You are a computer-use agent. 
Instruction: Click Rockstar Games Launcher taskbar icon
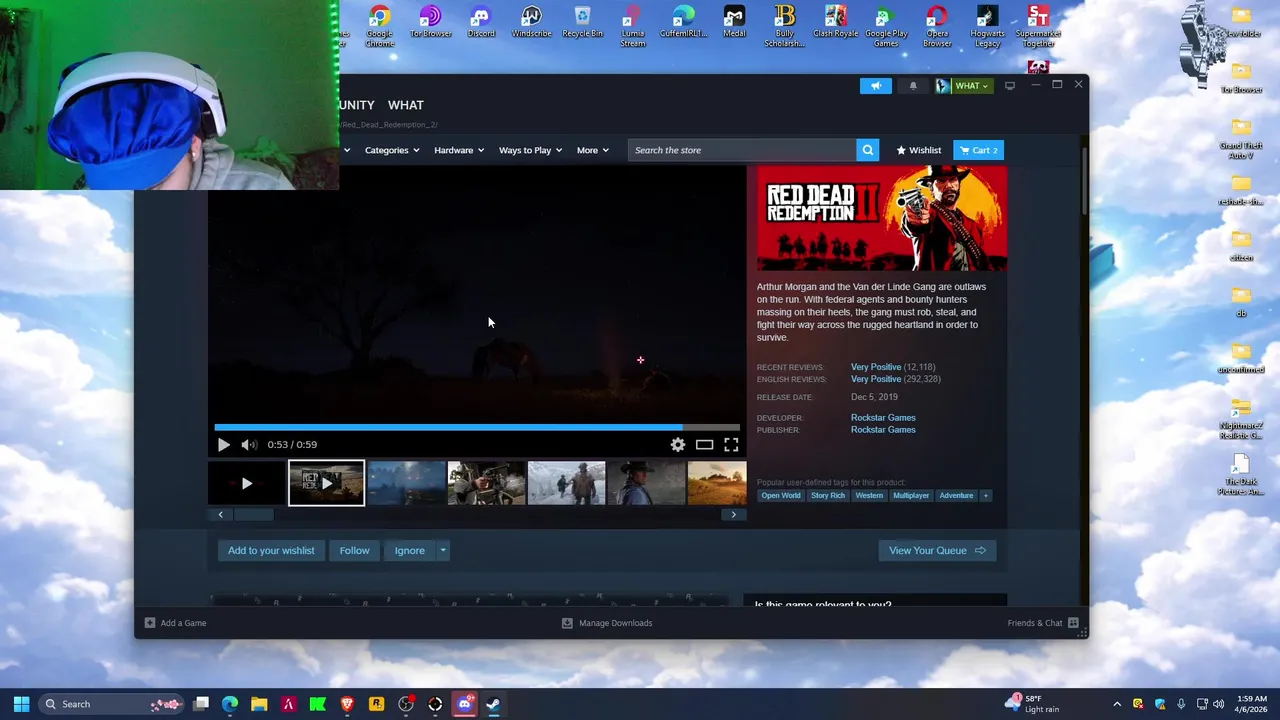click(x=376, y=704)
